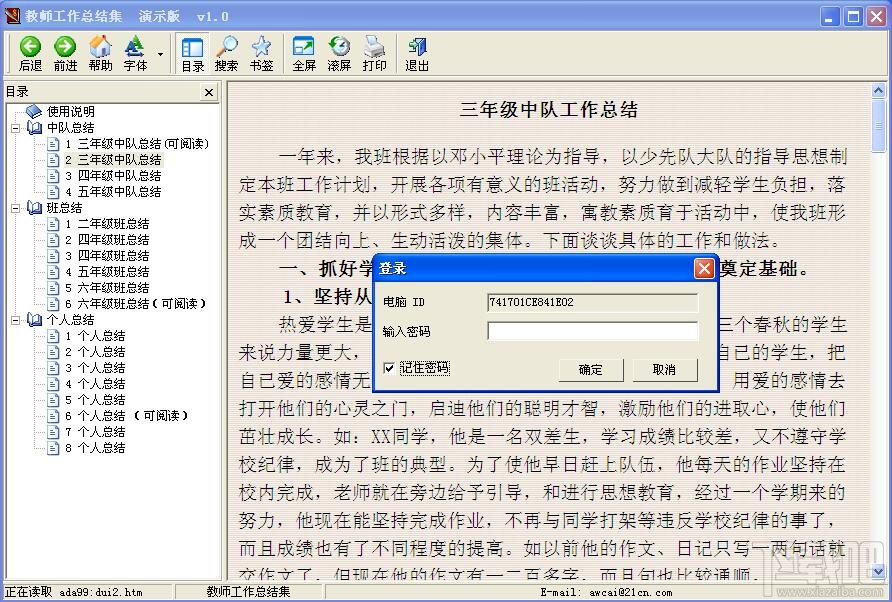
Task: Toggle the 目录 contents panel button
Action: (192, 53)
